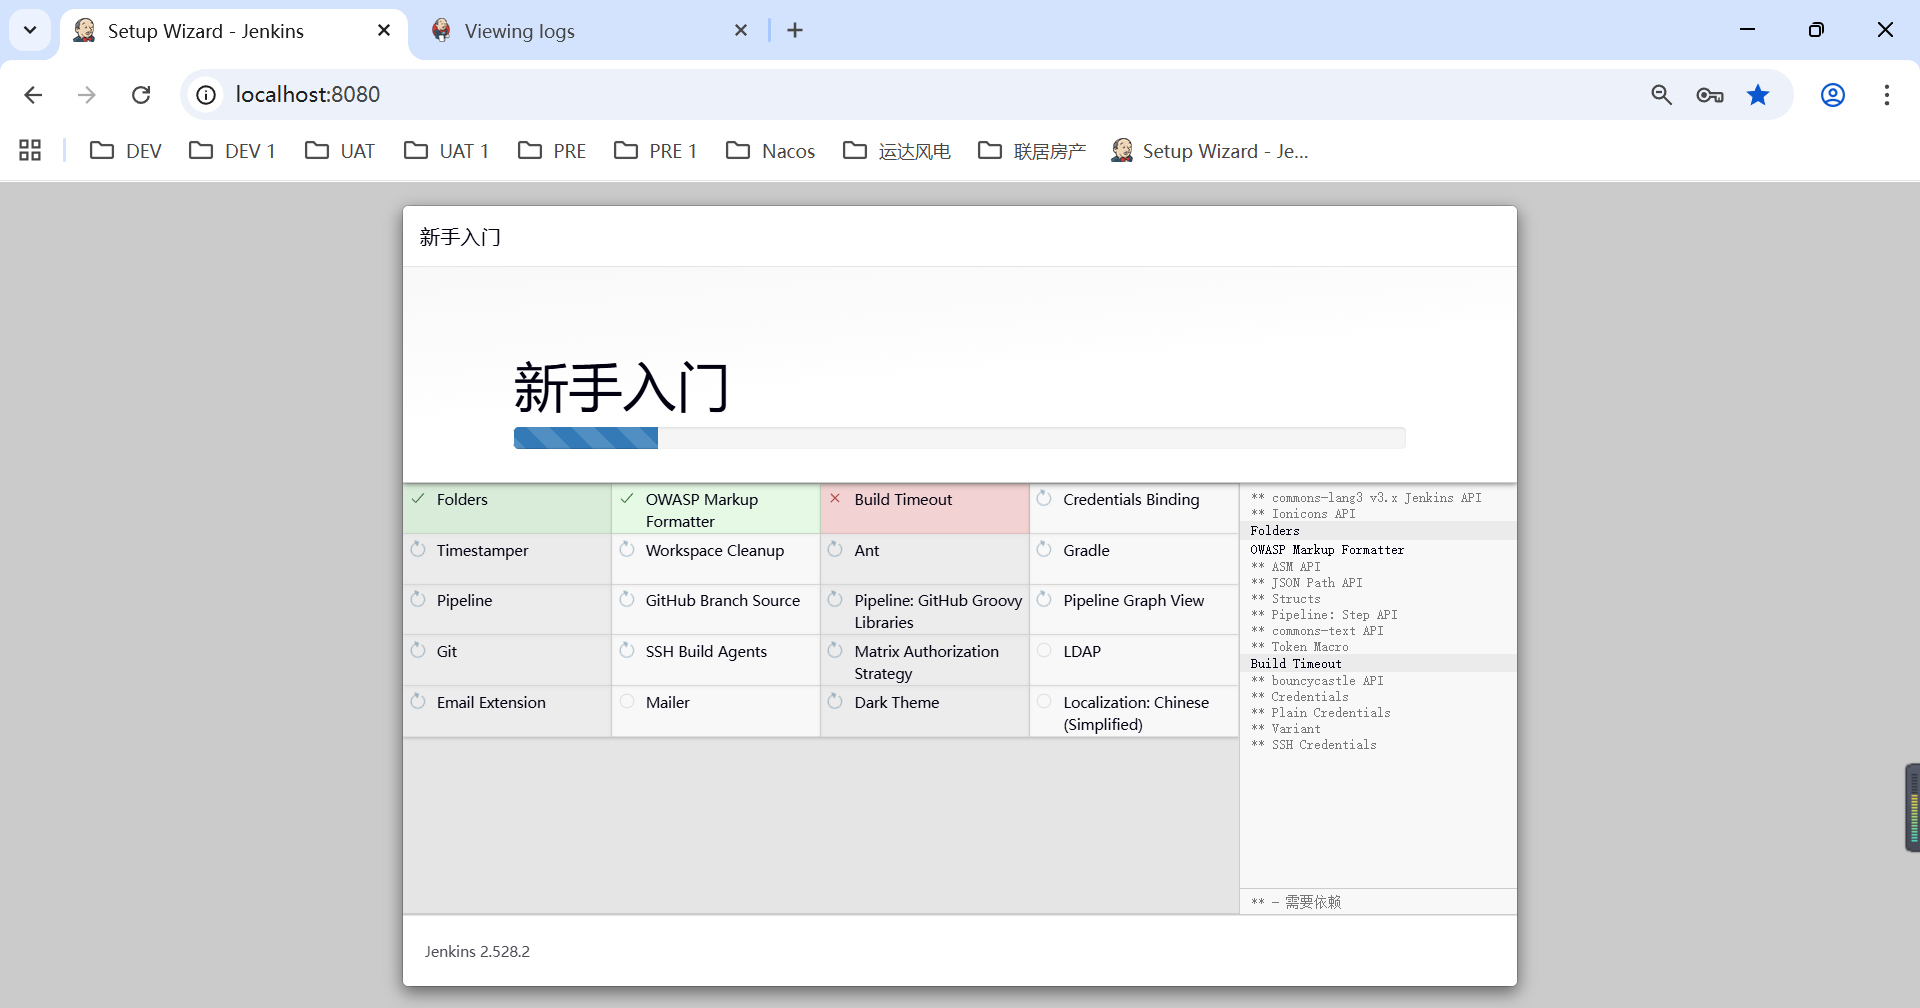Open the Nacos bookmark folder
1920x1008 pixels.
[x=771, y=151]
